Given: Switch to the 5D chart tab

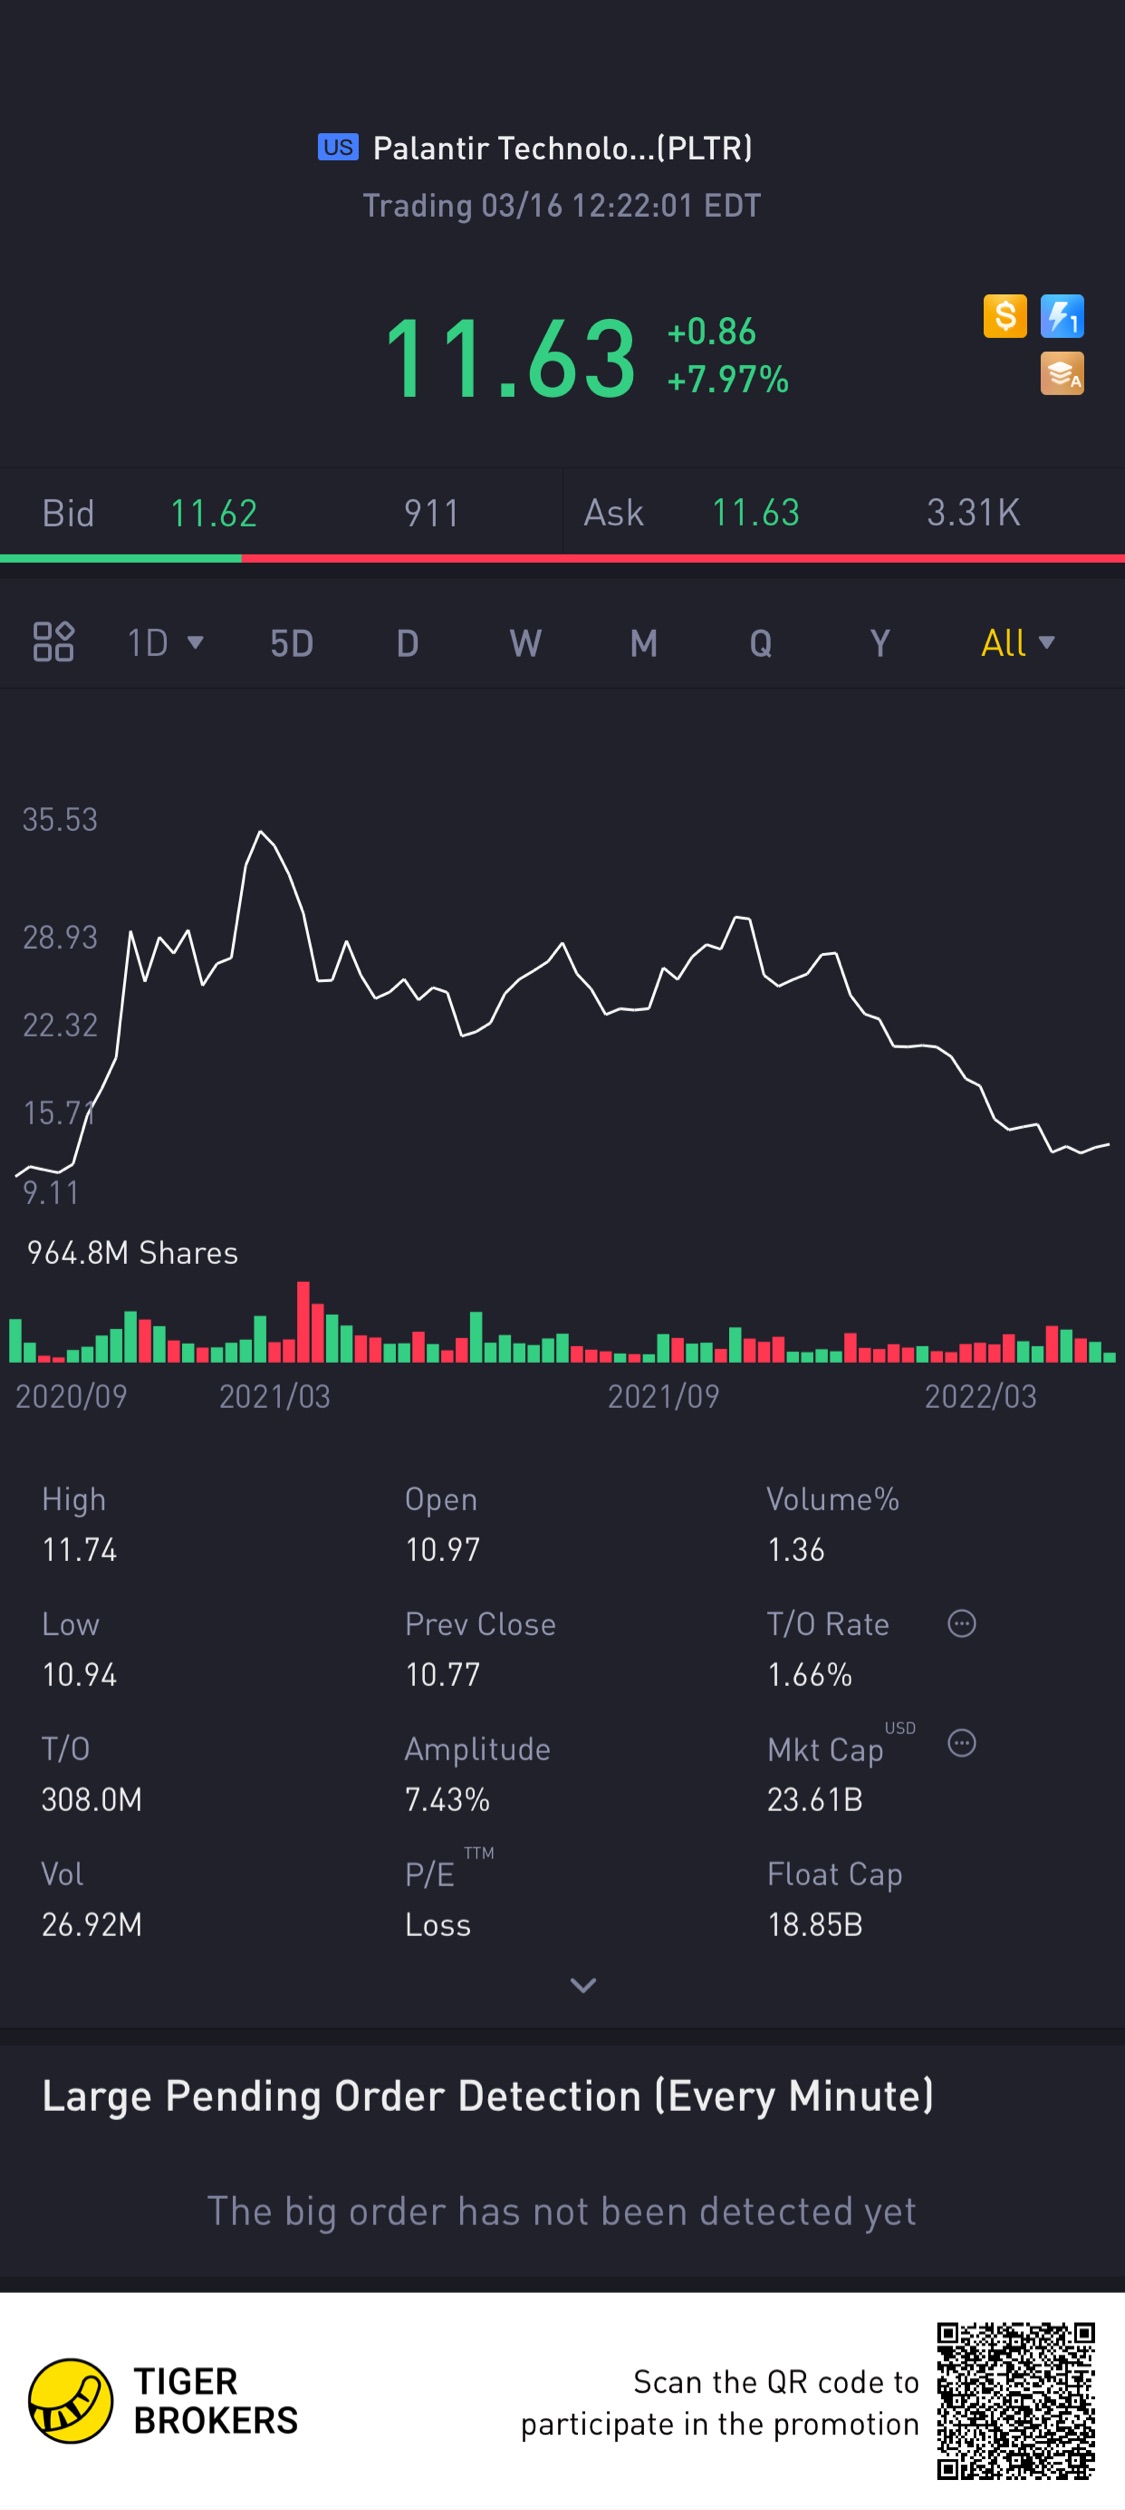Looking at the screenshot, I should pyautogui.click(x=292, y=643).
